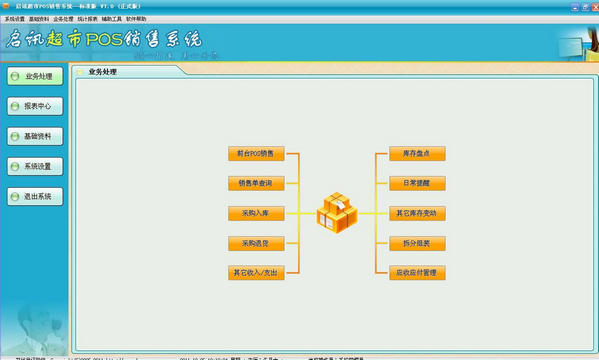Open the 辅助工具 menu in menu bar
The image size is (599, 360).
click(112, 19)
